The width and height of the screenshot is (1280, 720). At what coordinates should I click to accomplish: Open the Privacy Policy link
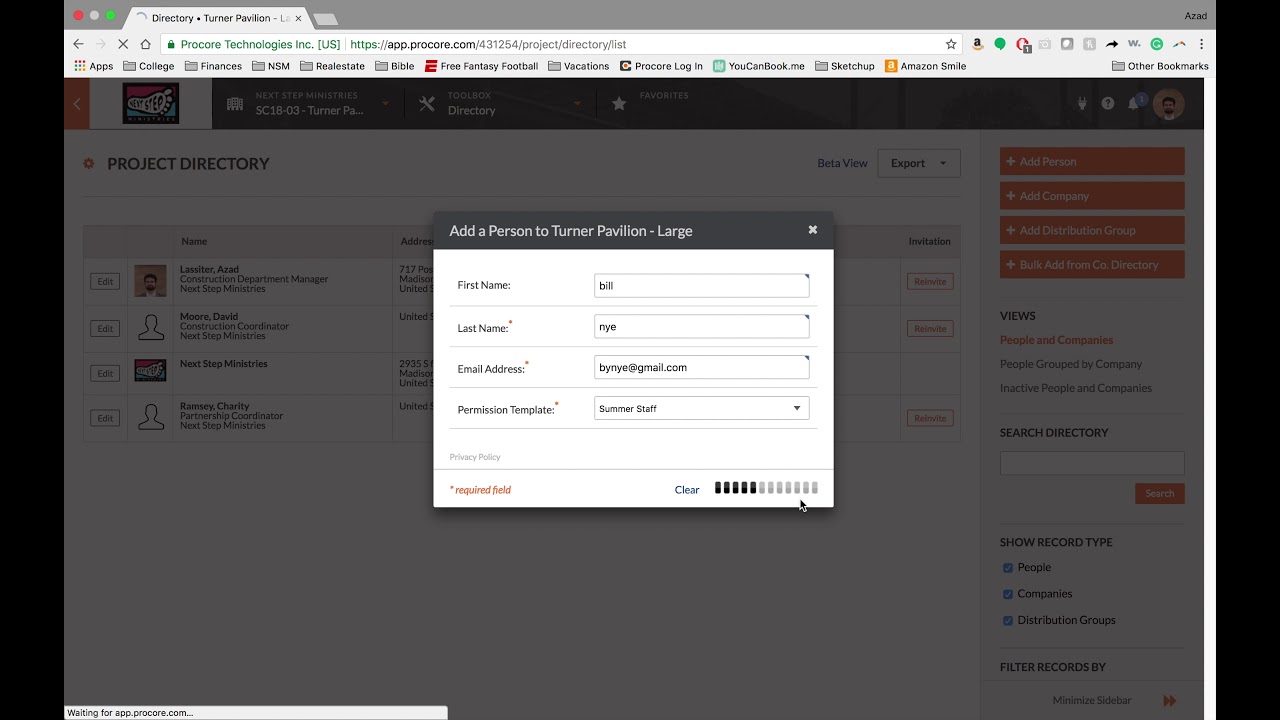click(x=475, y=457)
